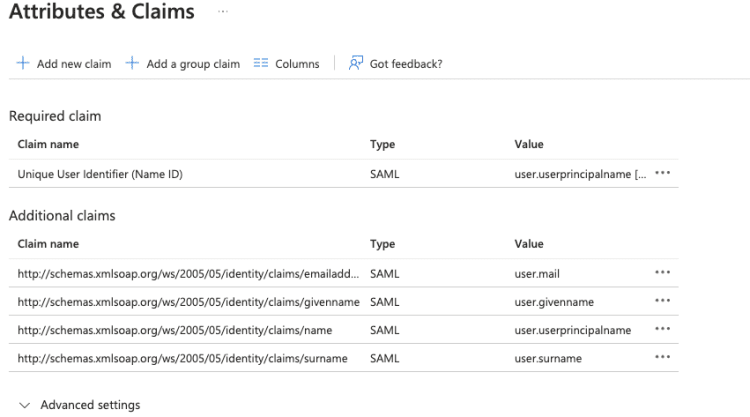Image resolution: width=750 pixels, height=417 pixels.
Task: Click the Advanced settings chevron arrow
Action: click(24, 406)
